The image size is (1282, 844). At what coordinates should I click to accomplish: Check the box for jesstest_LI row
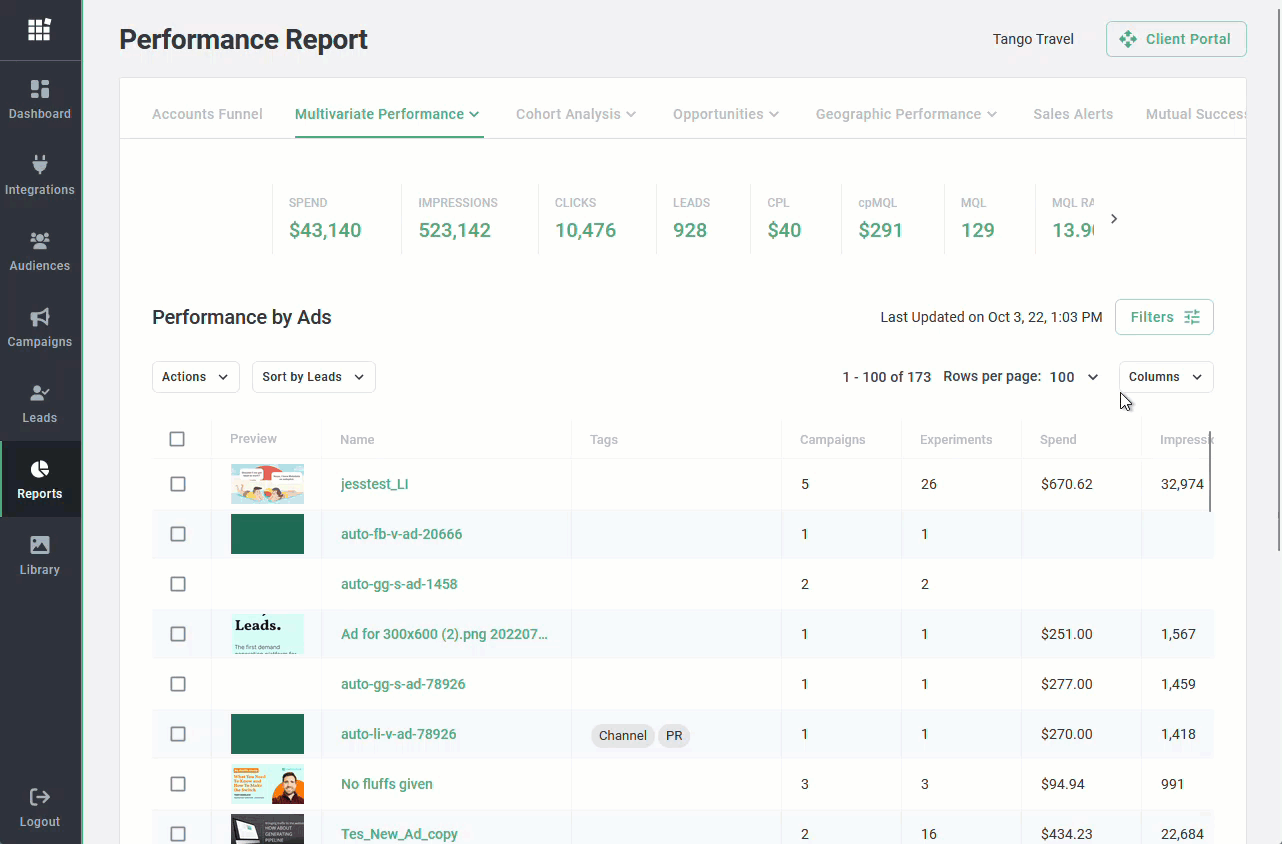coord(178,484)
